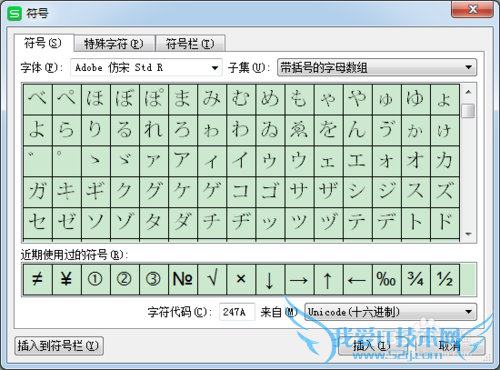Select the katakana character サ
The image size is (500, 370).
(x=299, y=191)
